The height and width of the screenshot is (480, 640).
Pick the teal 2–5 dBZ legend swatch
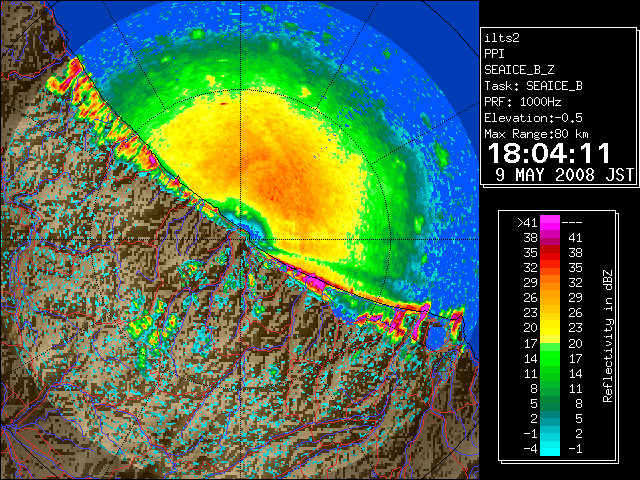click(550, 418)
